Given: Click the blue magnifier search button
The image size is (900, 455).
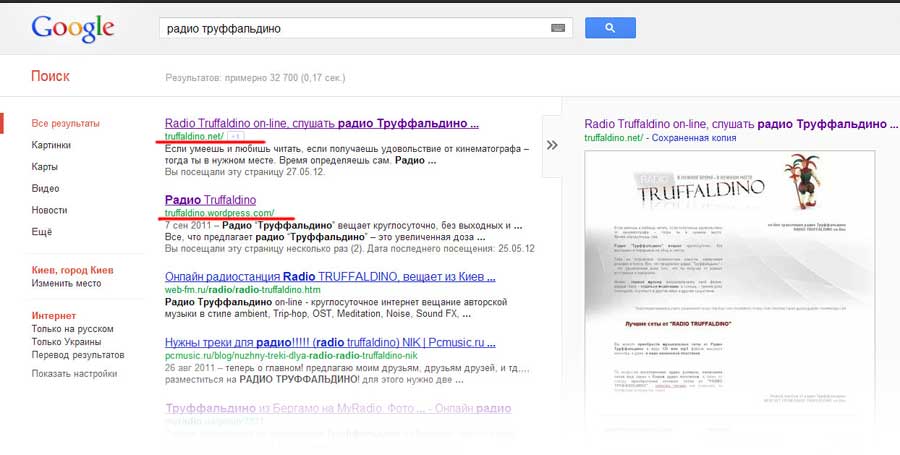Looking at the screenshot, I should [x=610, y=28].
